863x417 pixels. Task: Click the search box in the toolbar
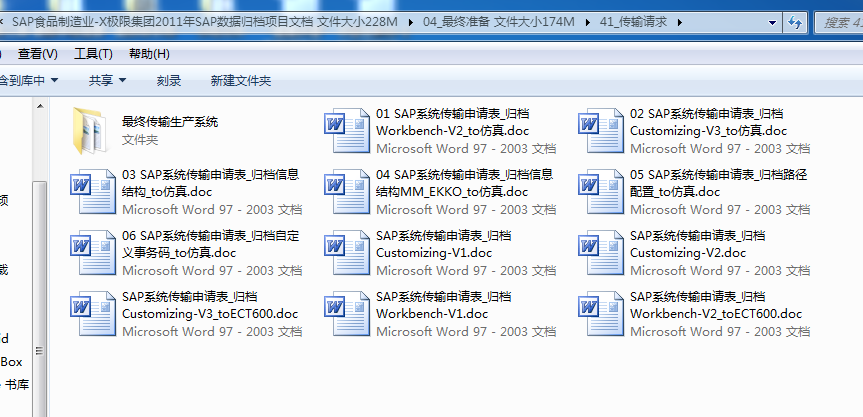(x=839, y=23)
